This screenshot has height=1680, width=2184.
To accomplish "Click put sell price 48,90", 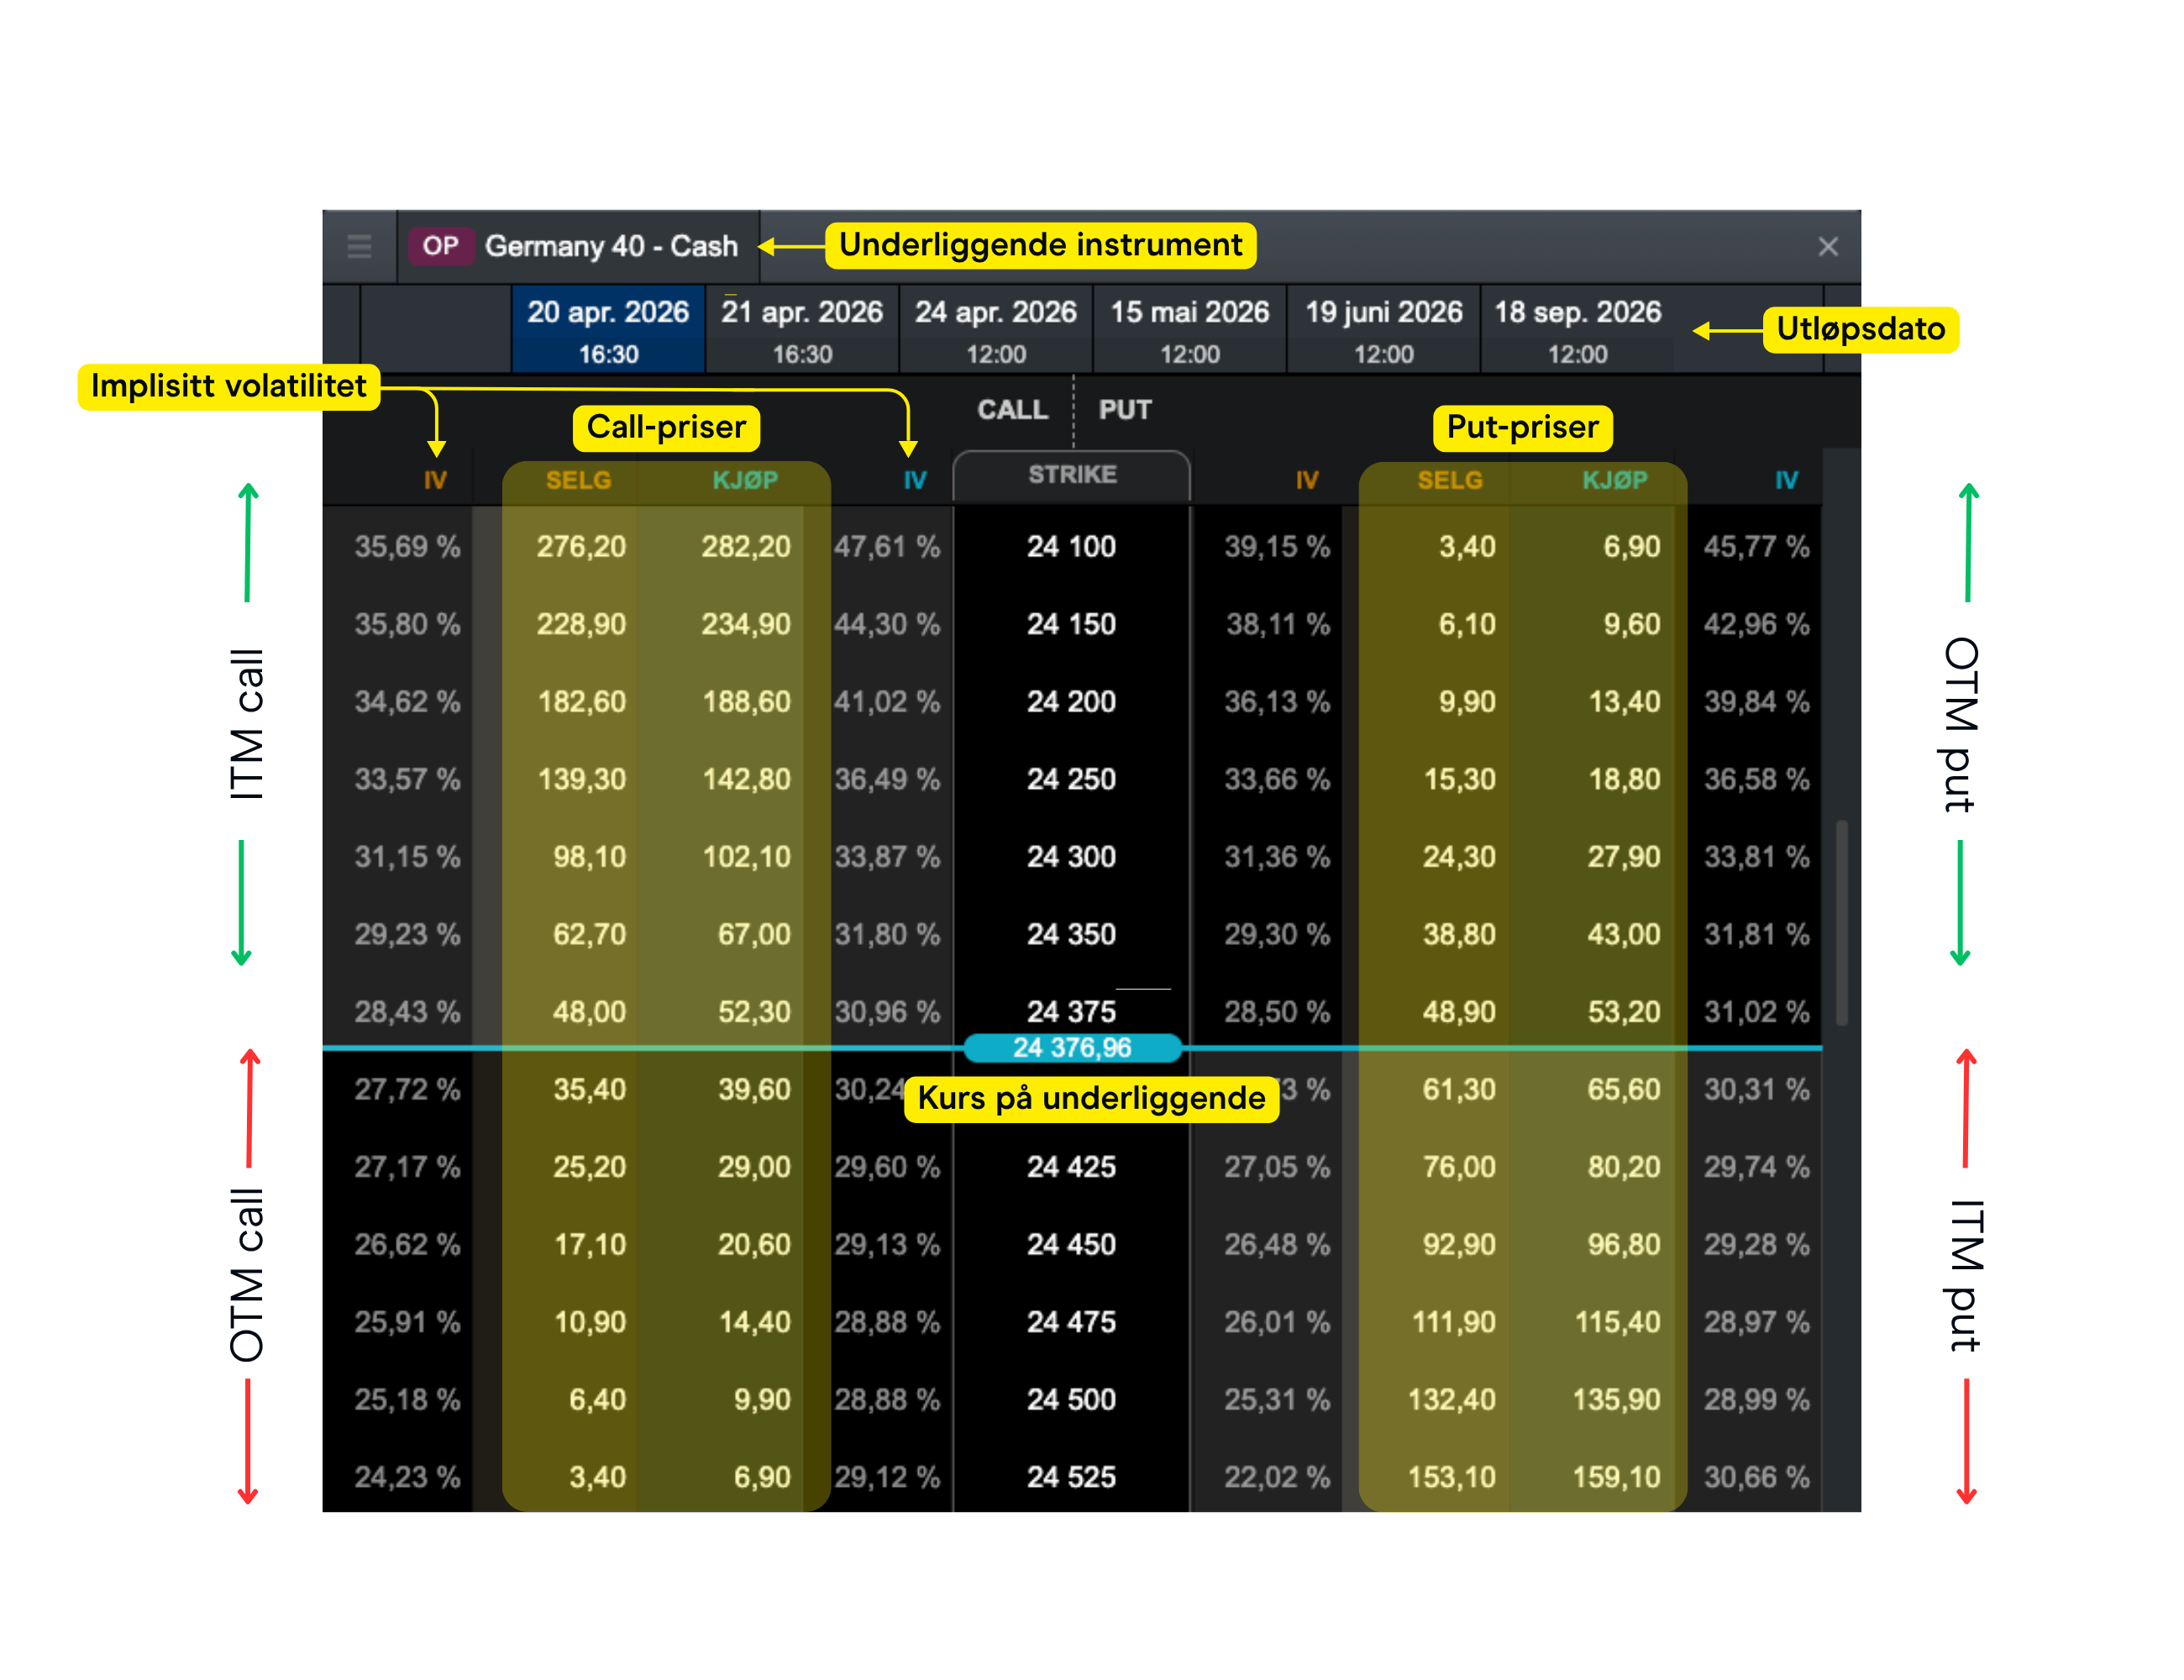I will pos(1459,1011).
